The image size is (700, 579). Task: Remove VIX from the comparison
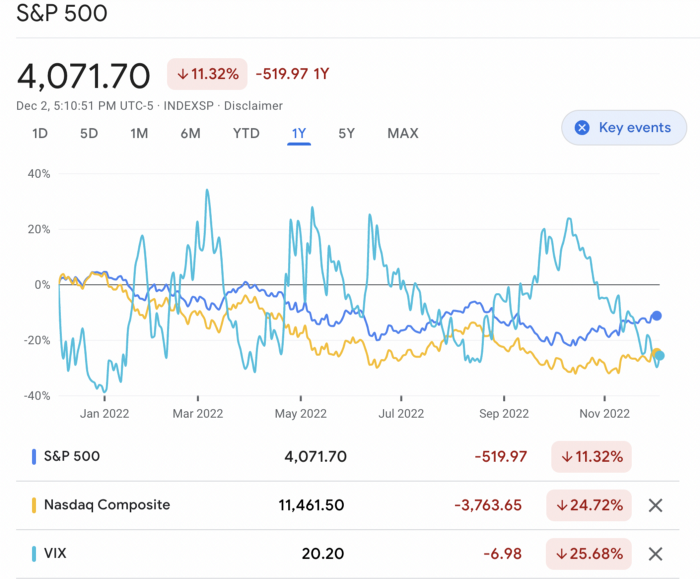tap(655, 554)
